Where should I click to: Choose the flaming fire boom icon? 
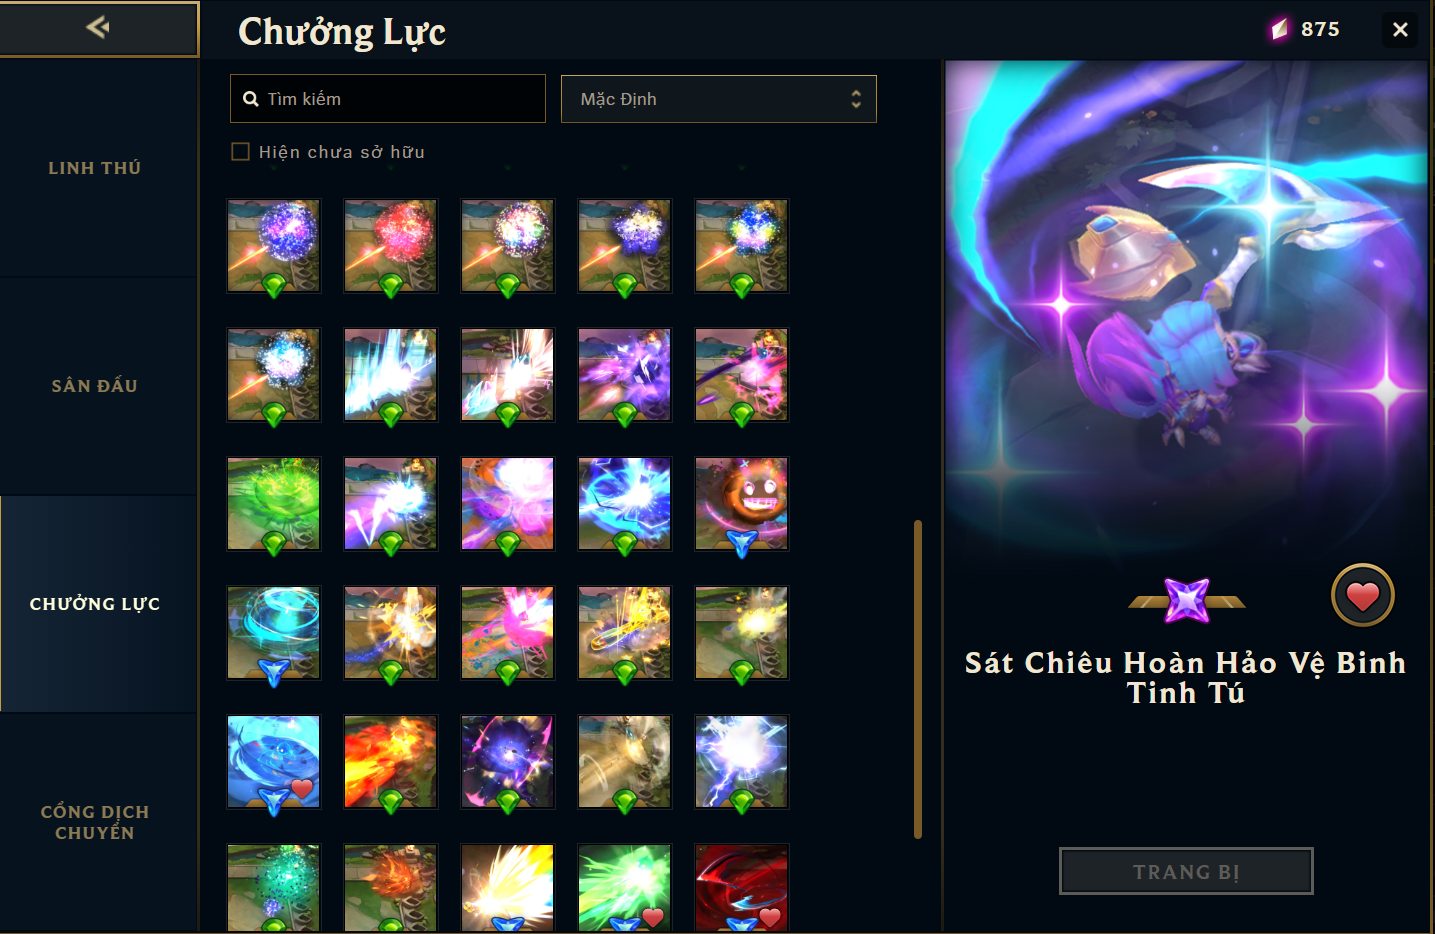pos(390,762)
